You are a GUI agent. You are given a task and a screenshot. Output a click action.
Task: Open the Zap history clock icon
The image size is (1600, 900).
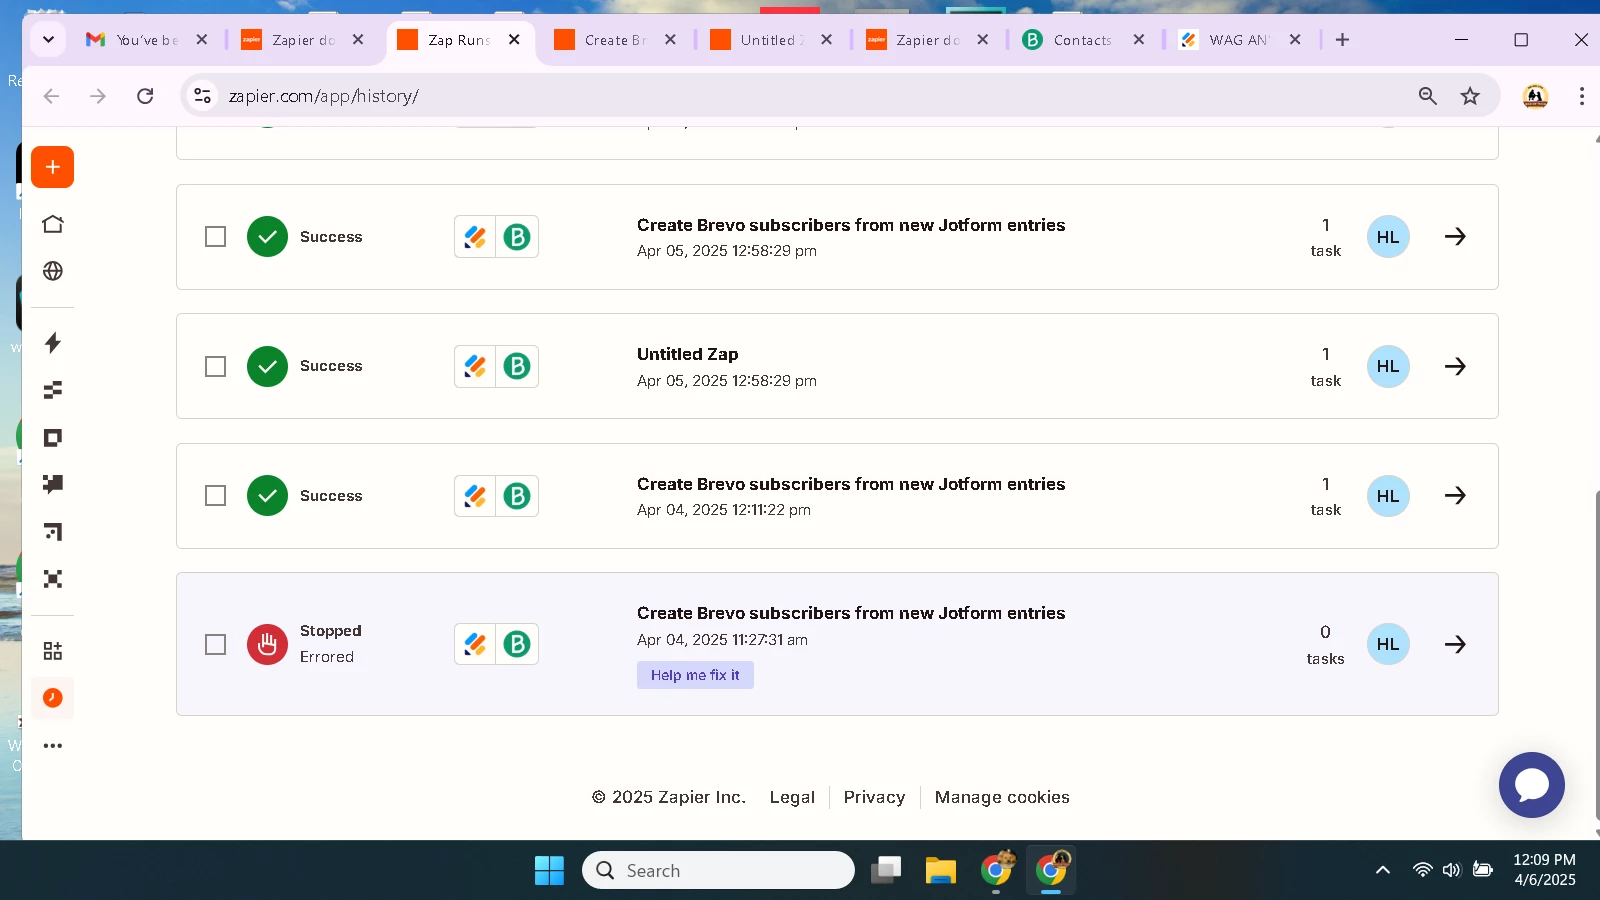point(53,698)
